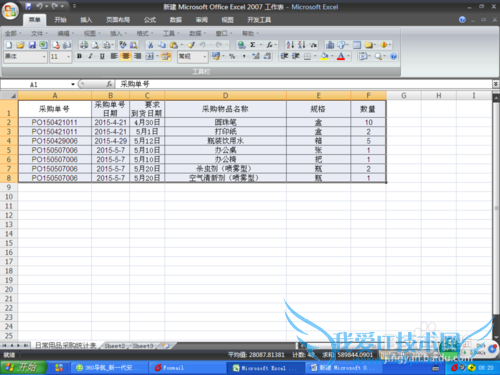500x375 pixels.
Task: Insert a chart using the column chart icon
Action: [x=330, y=45]
